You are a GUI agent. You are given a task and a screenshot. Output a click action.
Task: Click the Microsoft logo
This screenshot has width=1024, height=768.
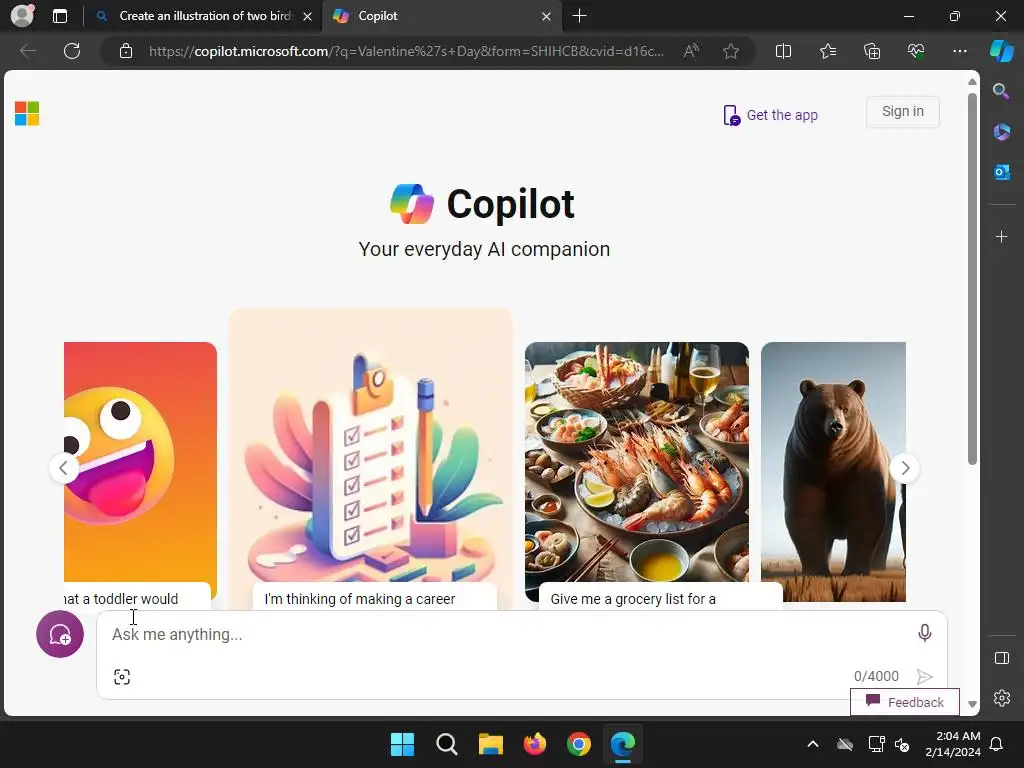coord(27,114)
